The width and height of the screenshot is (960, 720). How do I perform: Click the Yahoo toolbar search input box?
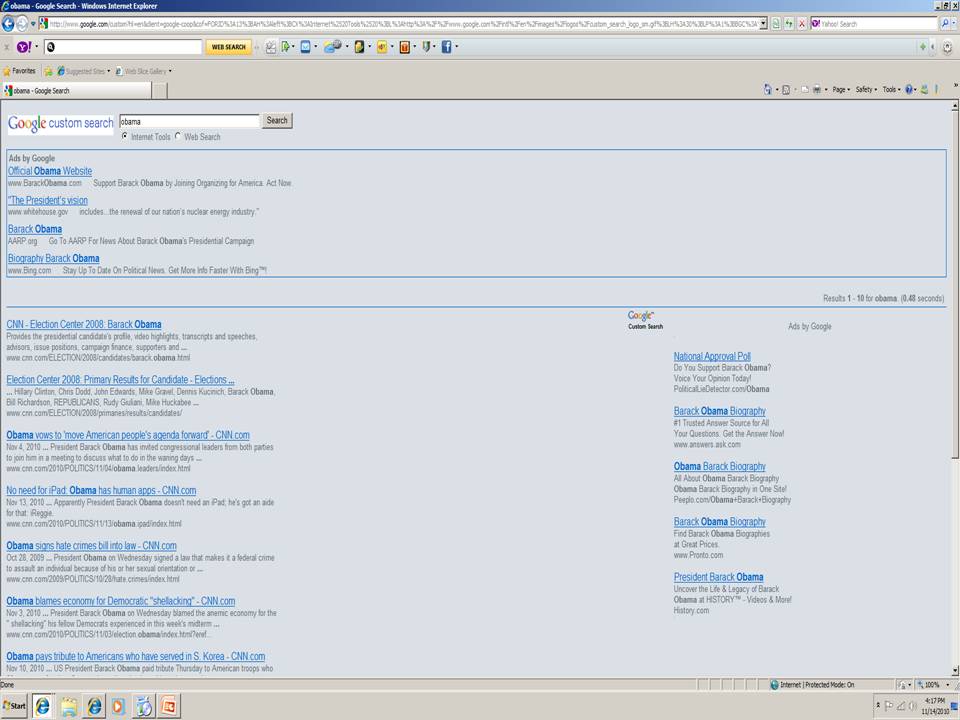coord(123,47)
